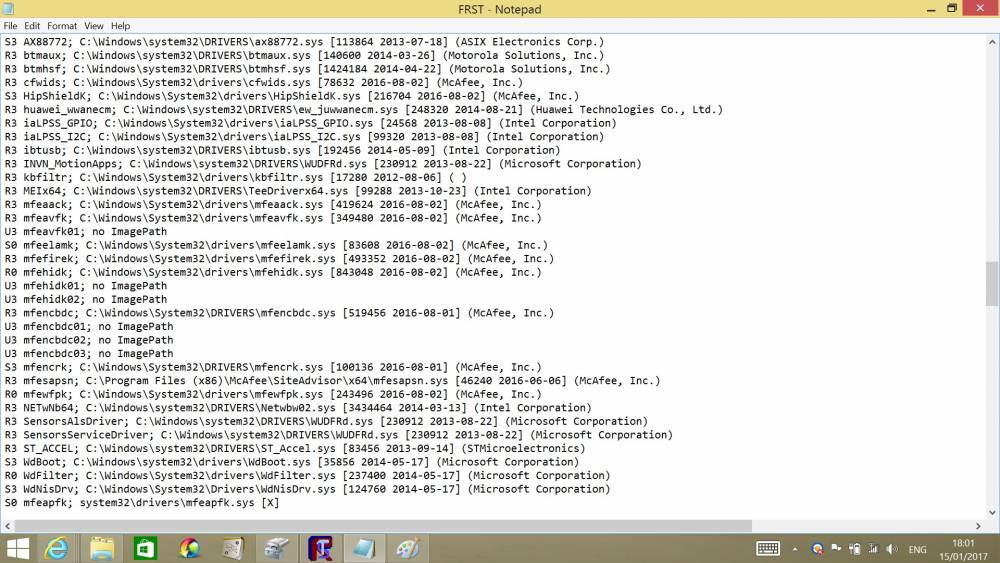1000x563 pixels.
Task: Click the 'mfeapfk; system32\drivers\mfeapfk.sys [X]' line
Action: pyautogui.click(x=142, y=503)
